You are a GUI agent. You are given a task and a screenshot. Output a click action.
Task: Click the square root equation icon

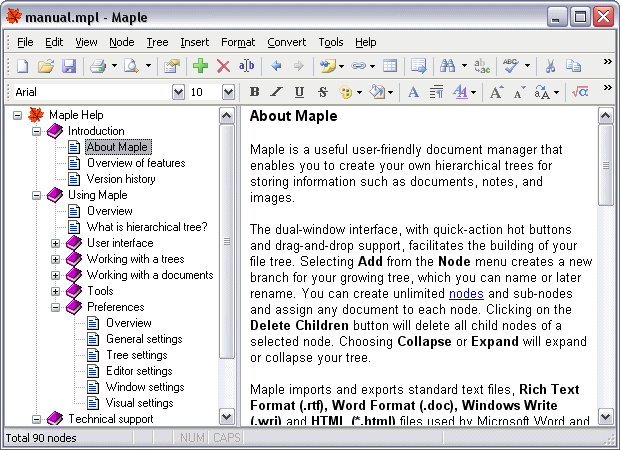click(580, 92)
